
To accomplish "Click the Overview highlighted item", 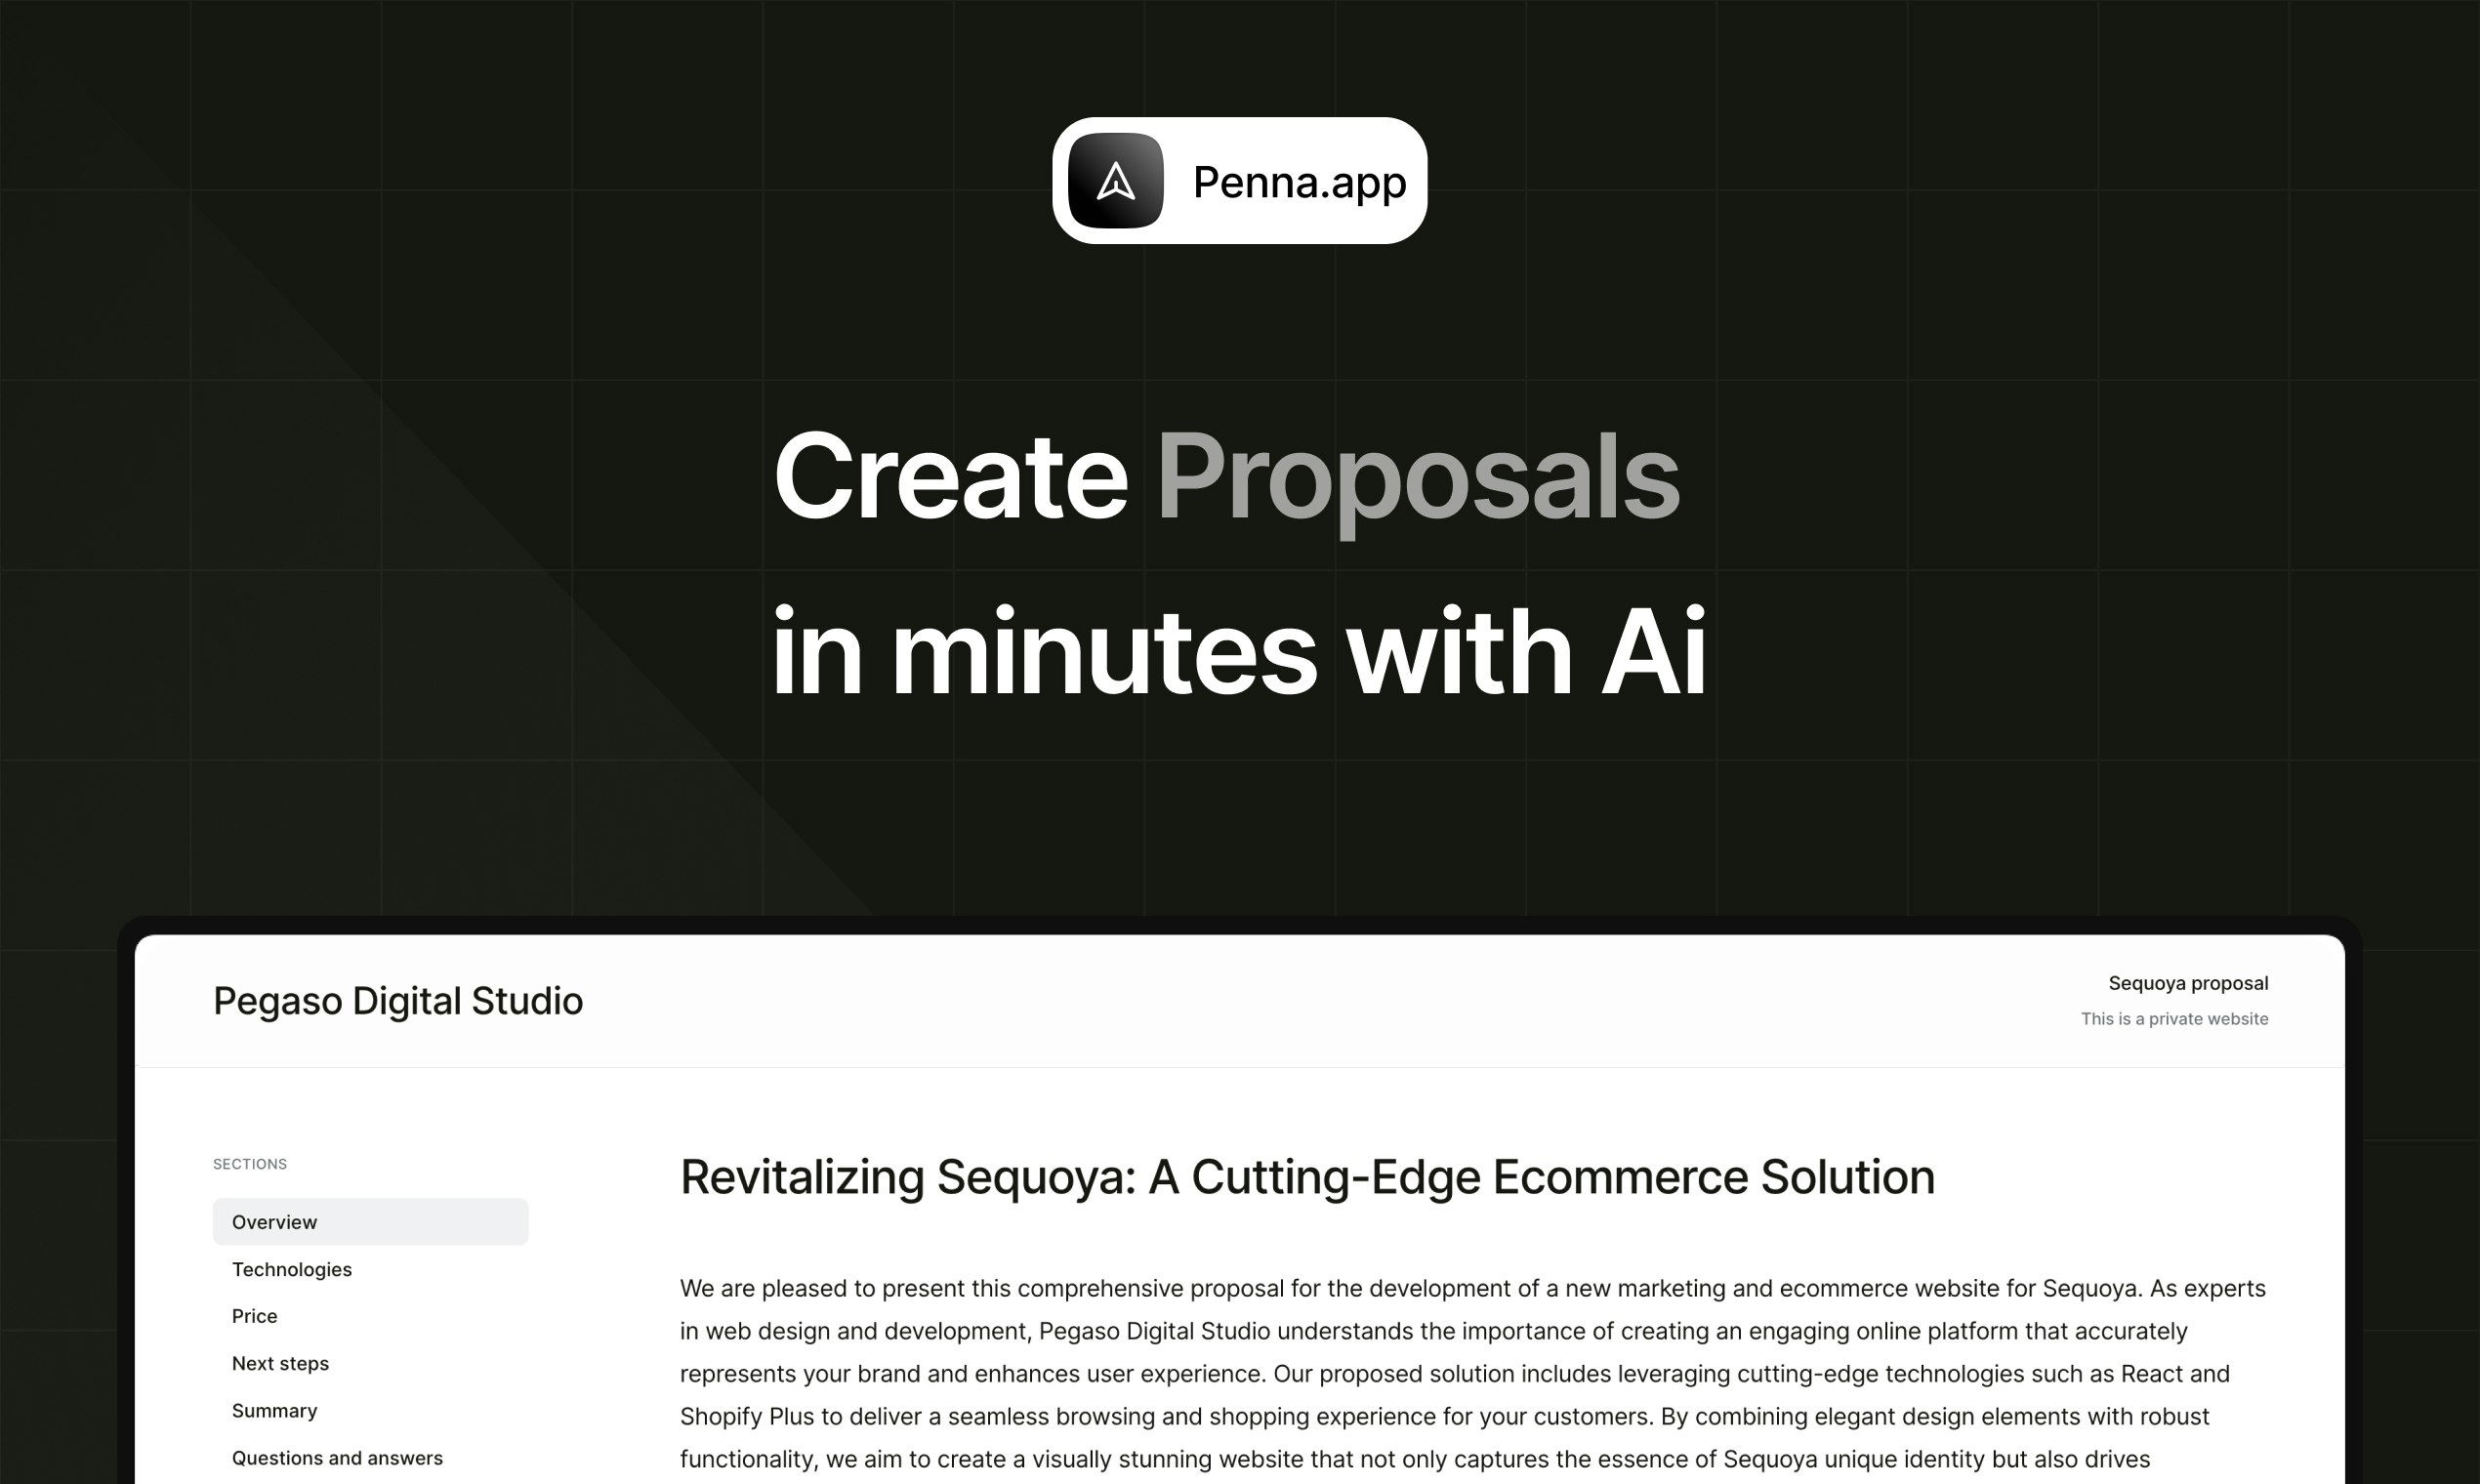I will (367, 1220).
